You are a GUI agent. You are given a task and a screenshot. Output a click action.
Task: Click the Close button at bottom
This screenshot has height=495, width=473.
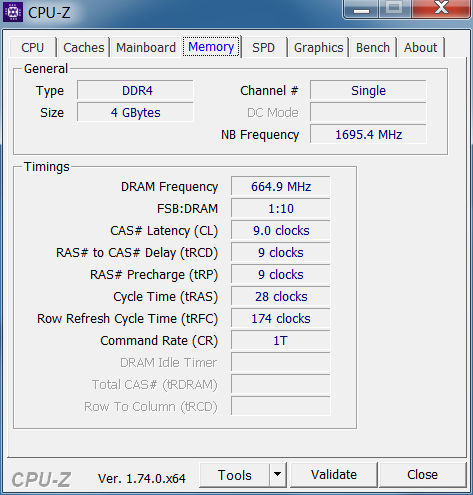[x=422, y=475]
